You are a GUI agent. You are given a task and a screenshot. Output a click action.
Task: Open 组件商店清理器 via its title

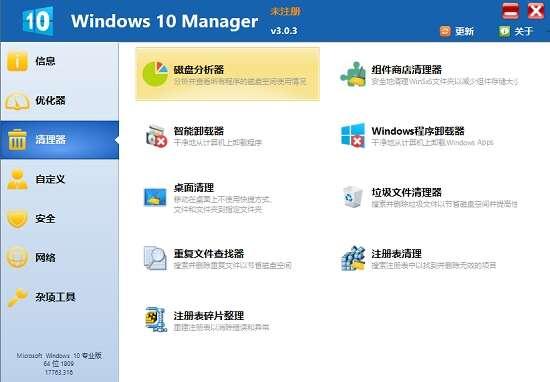(x=407, y=69)
